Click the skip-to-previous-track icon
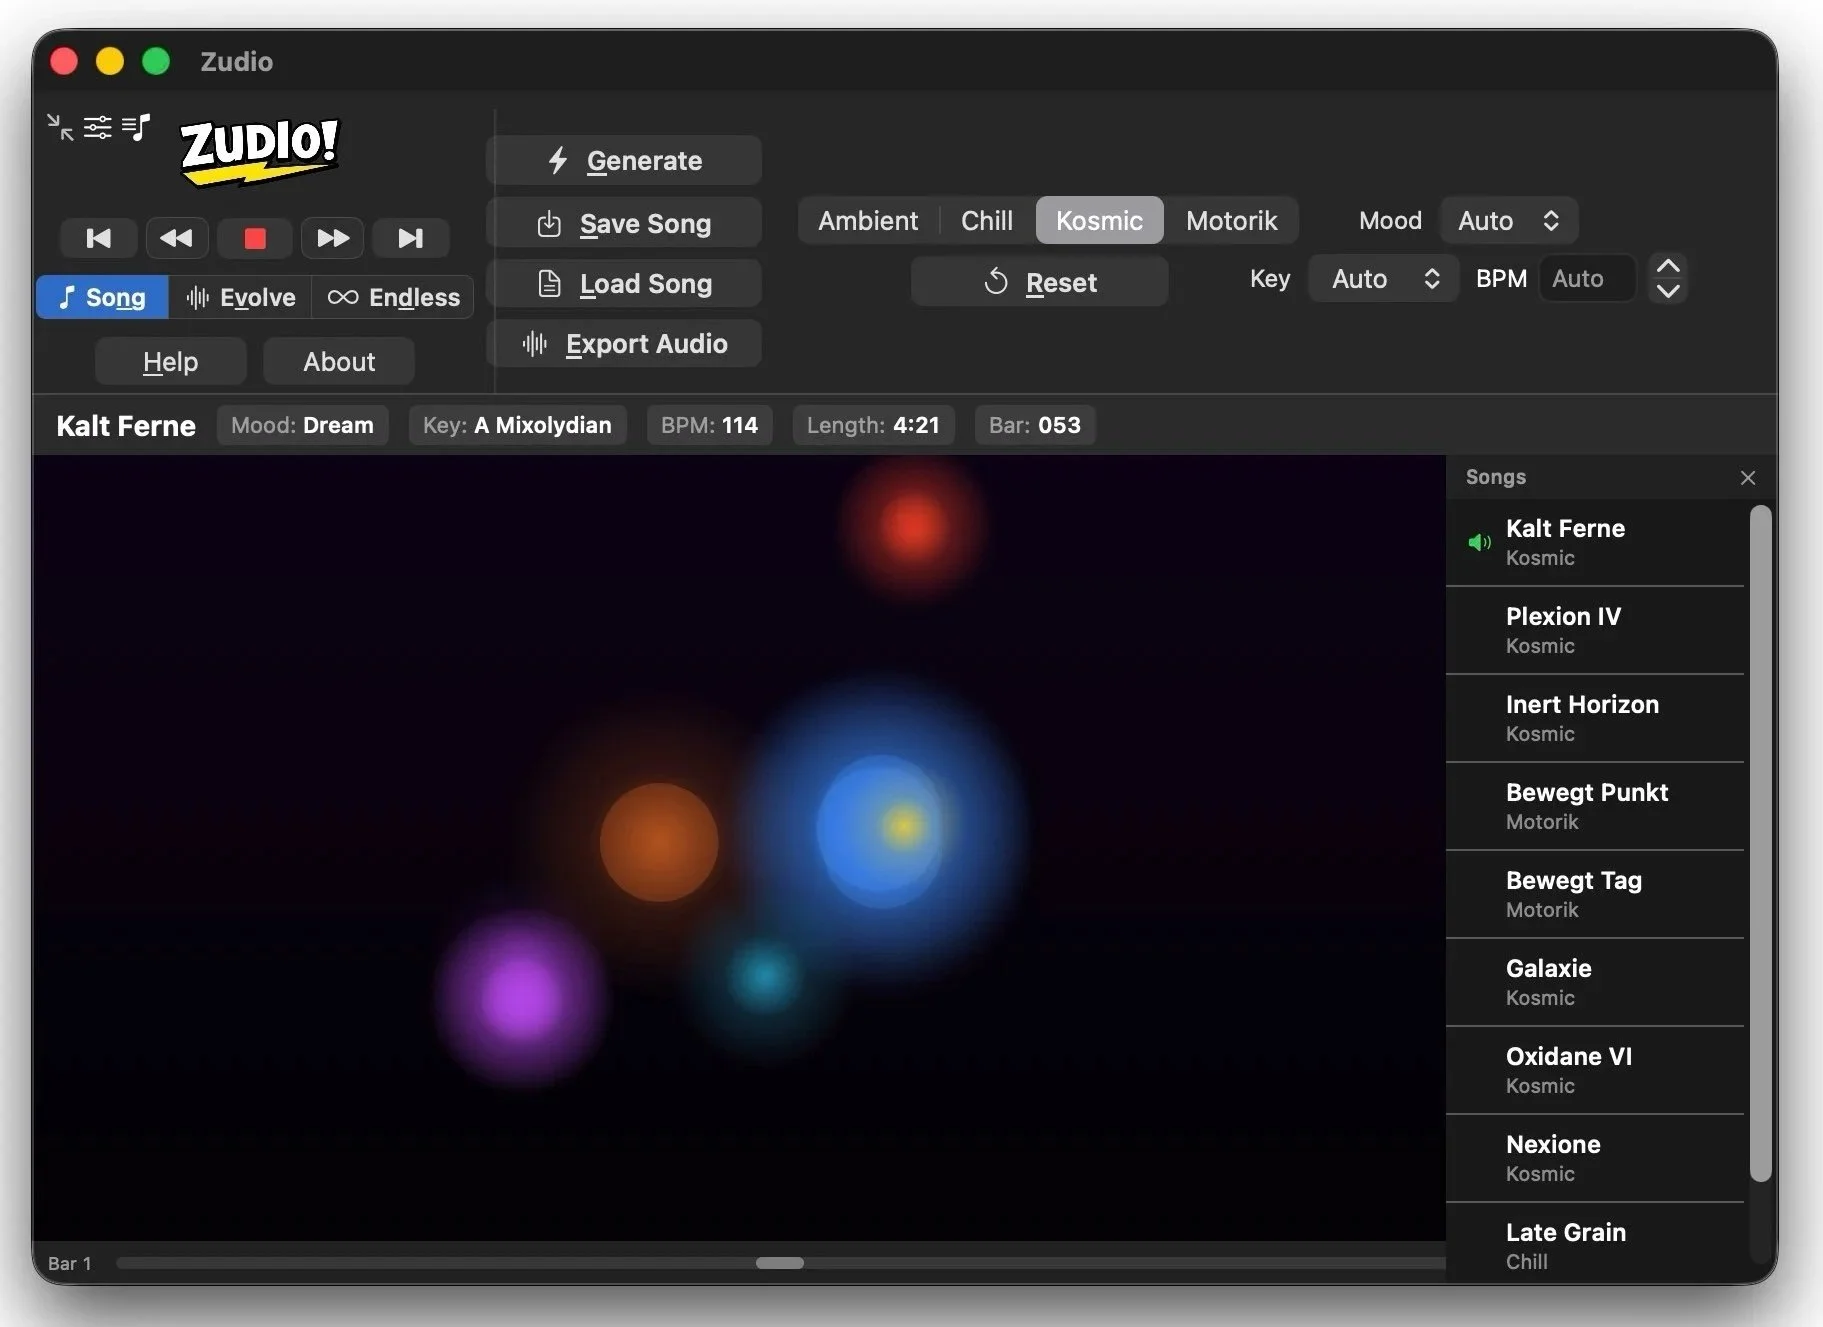This screenshot has height=1327, width=1823. 98,238
